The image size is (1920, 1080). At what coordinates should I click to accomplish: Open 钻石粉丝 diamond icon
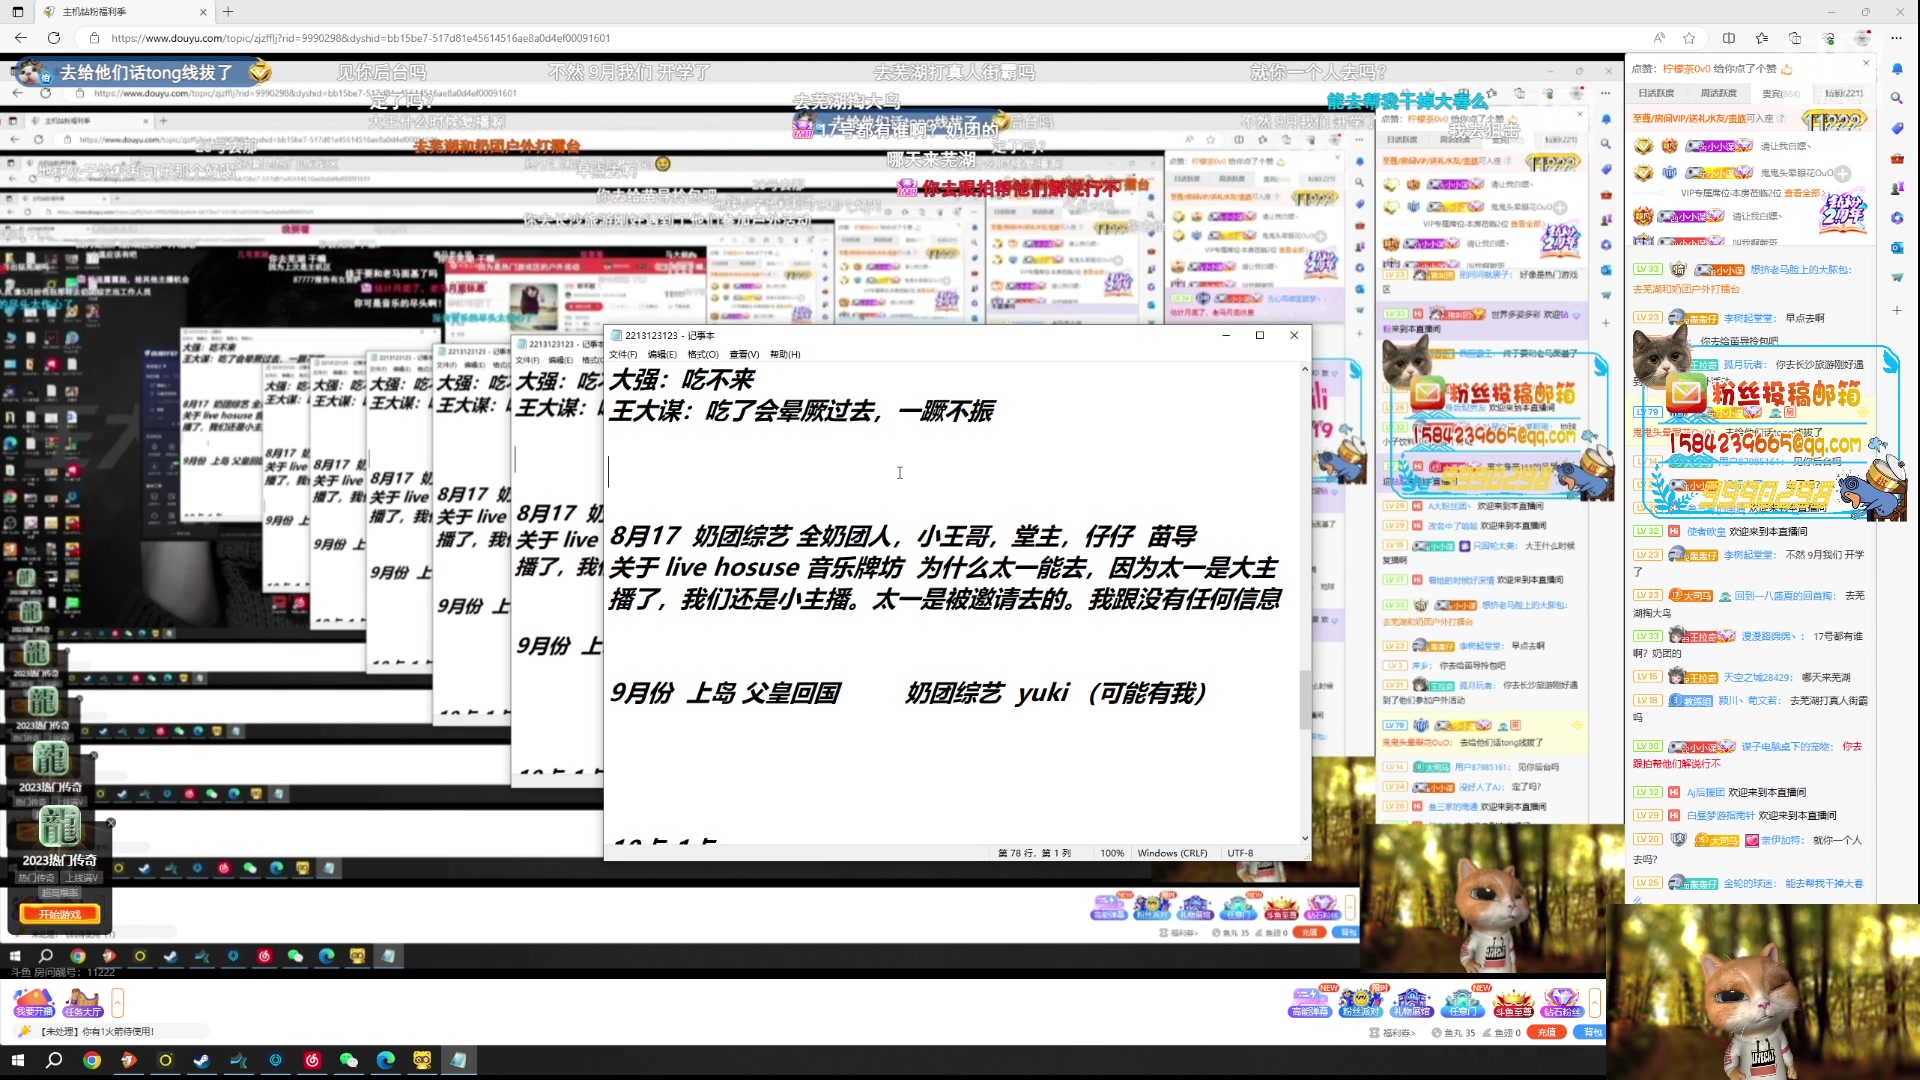1563,1001
